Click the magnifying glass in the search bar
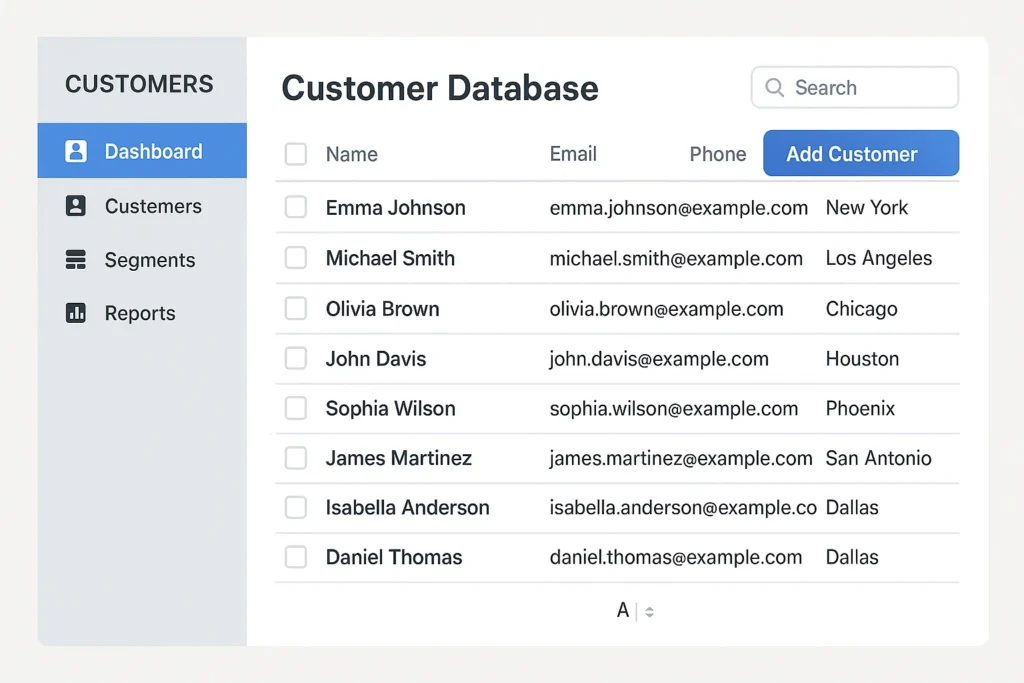The image size is (1024, 683). pyautogui.click(x=774, y=88)
